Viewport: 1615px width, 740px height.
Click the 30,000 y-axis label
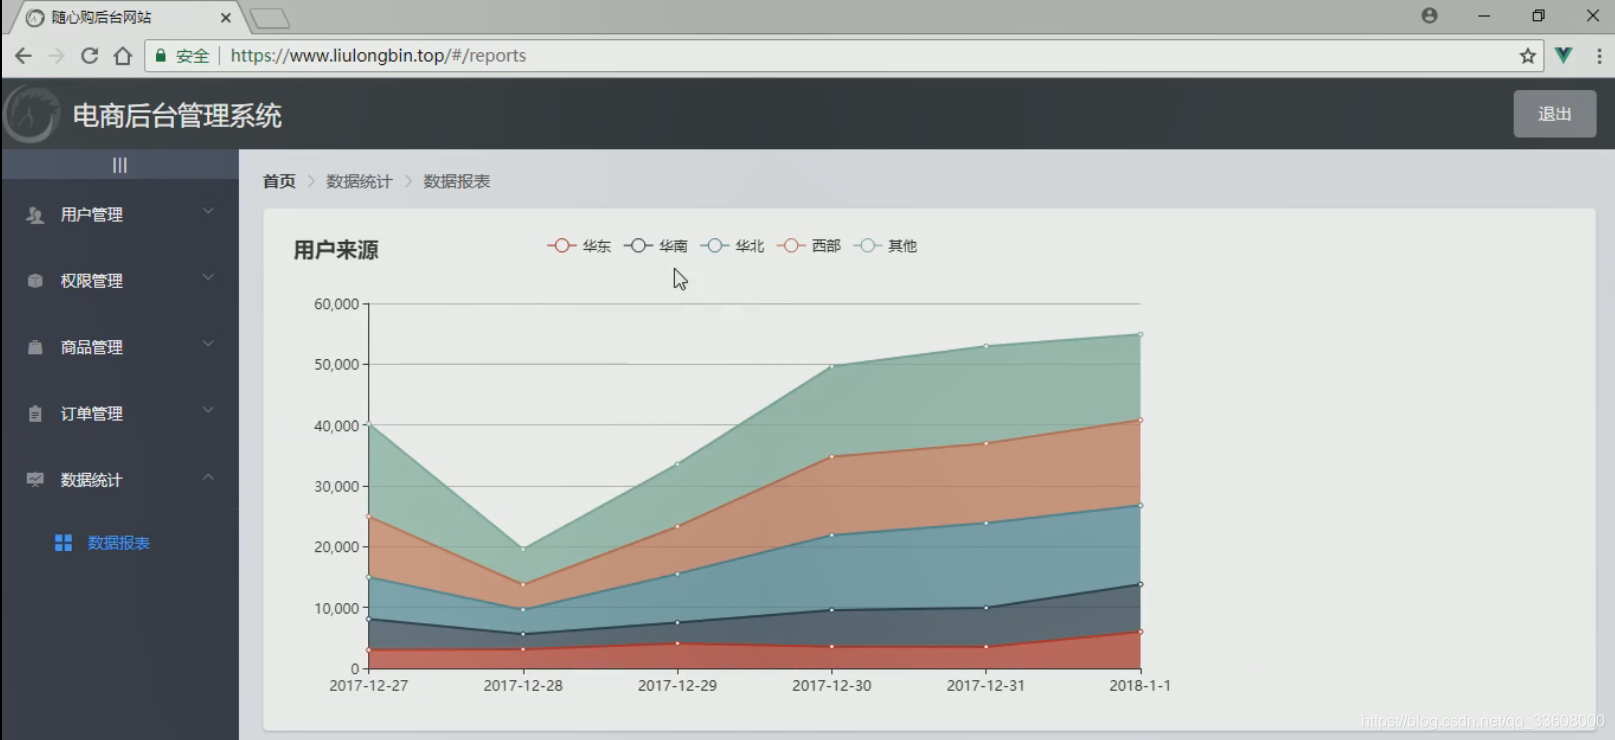[x=336, y=487]
